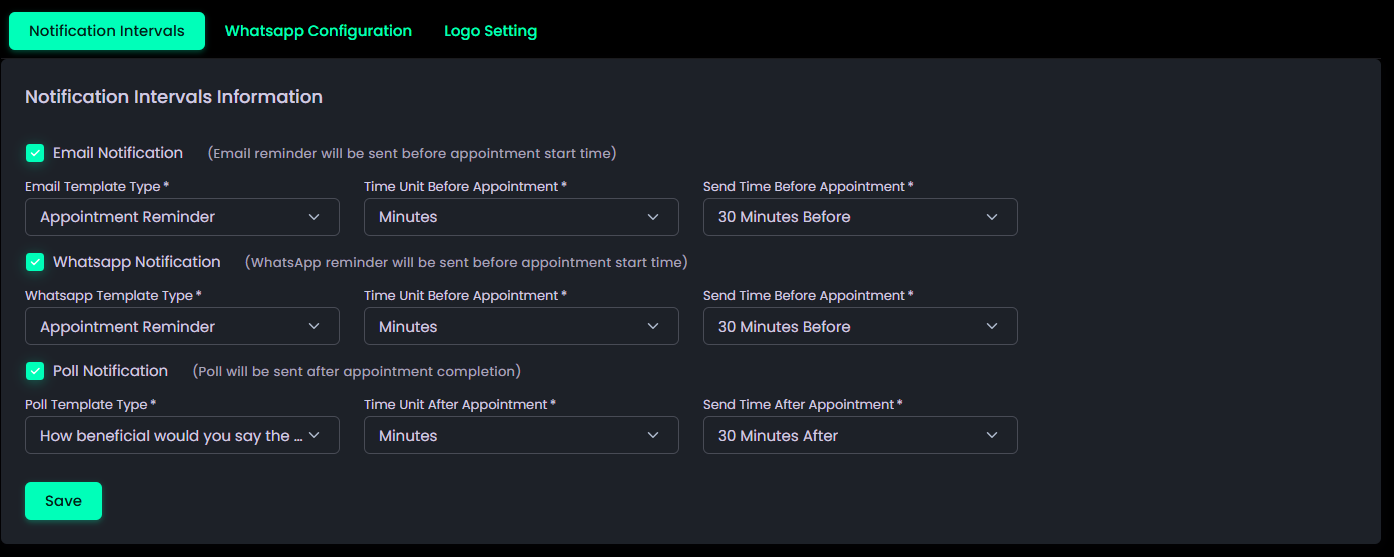Click chevron on poll Time Unit dropdown
This screenshot has height=557, width=1394.
click(x=653, y=435)
